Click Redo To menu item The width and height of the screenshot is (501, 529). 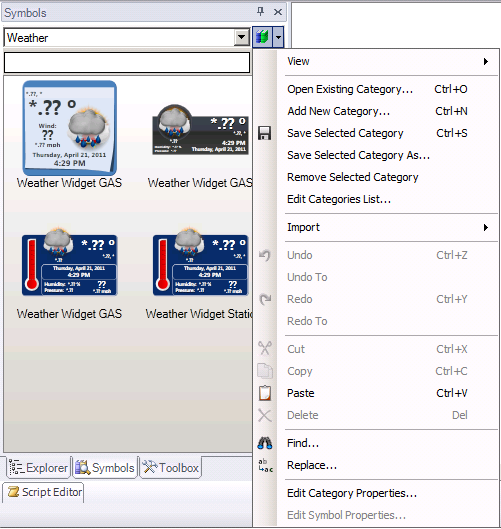pyautogui.click(x=375, y=321)
